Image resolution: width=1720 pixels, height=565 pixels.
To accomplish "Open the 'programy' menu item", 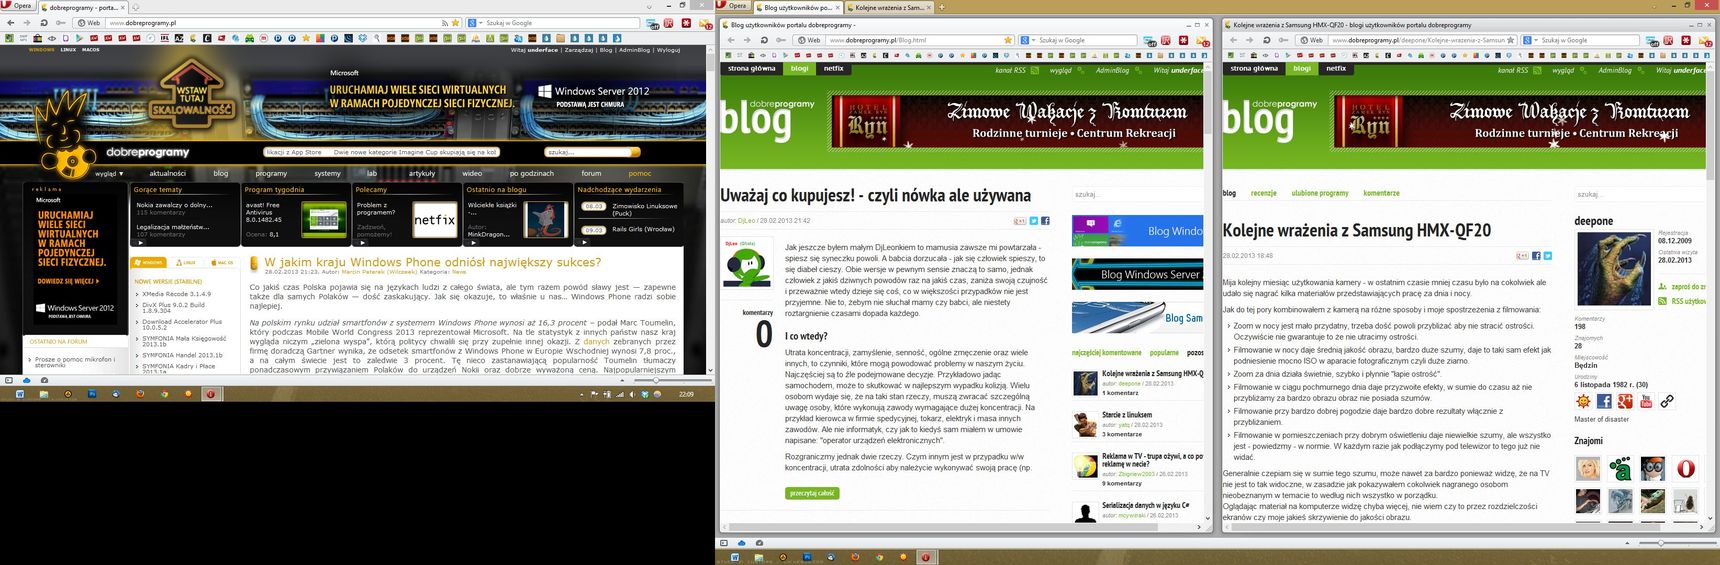I will [x=271, y=173].
